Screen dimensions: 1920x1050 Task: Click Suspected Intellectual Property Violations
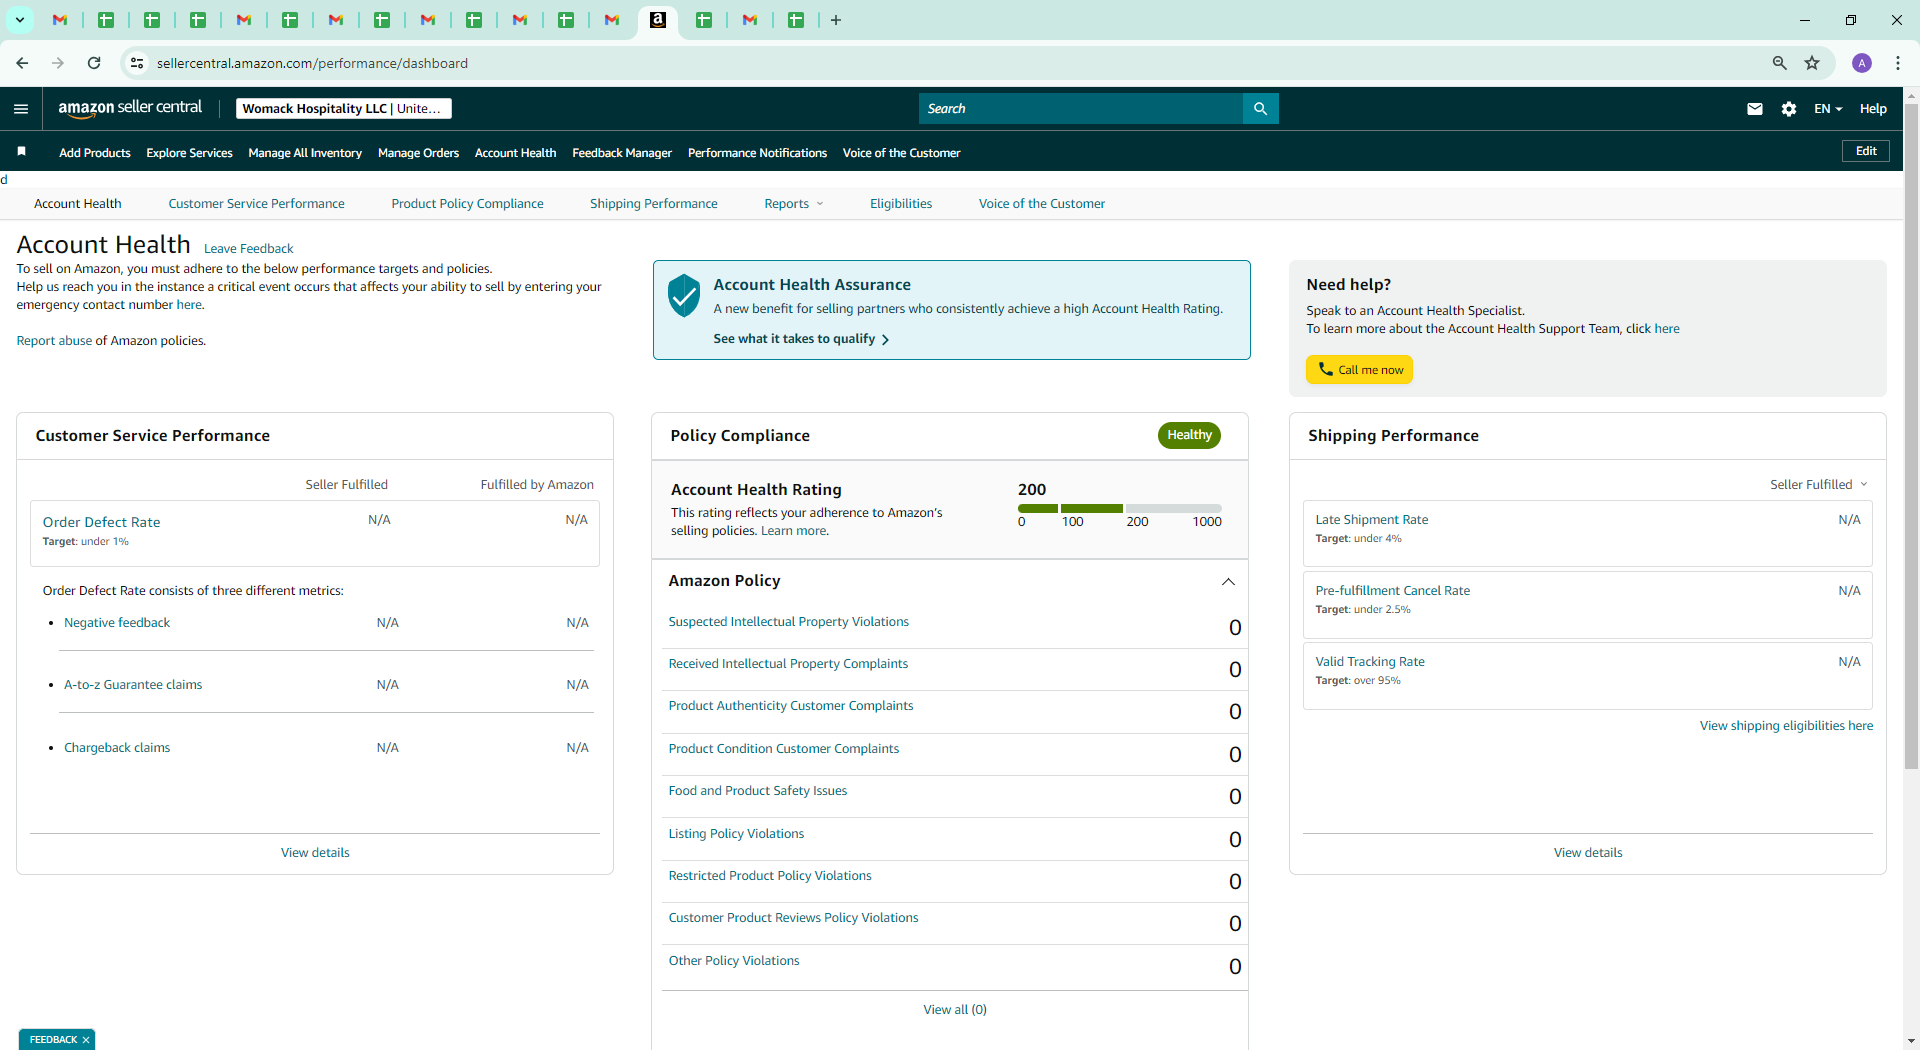point(788,622)
